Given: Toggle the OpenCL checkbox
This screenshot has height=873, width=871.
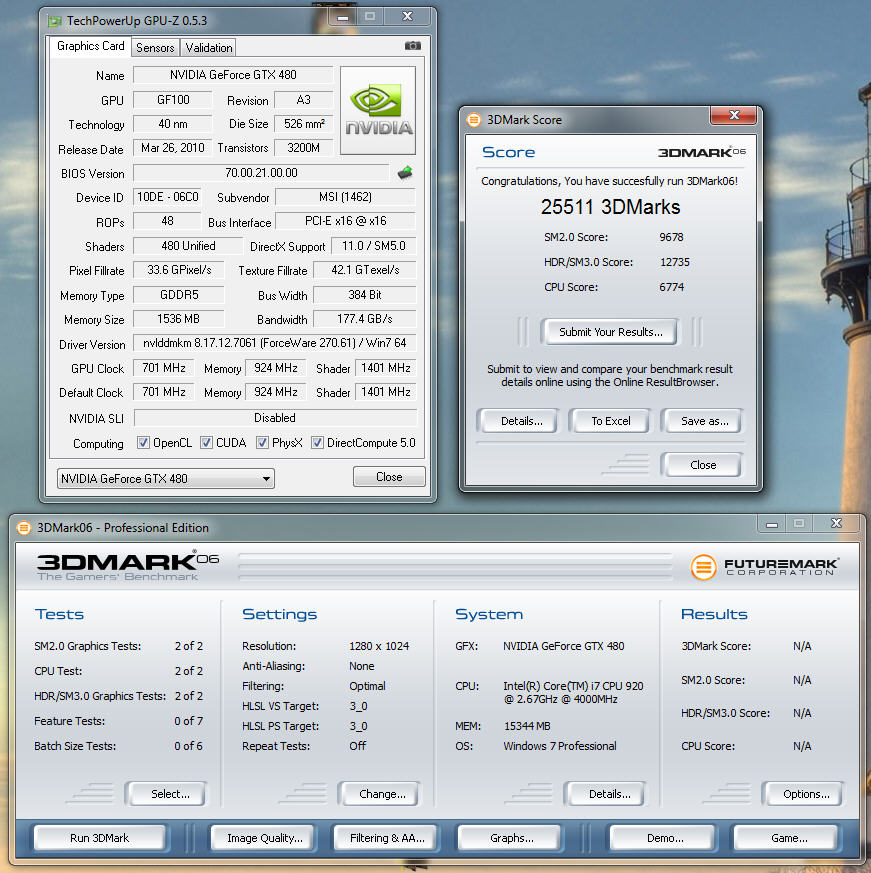Looking at the screenshot, I should pos(143,443).
